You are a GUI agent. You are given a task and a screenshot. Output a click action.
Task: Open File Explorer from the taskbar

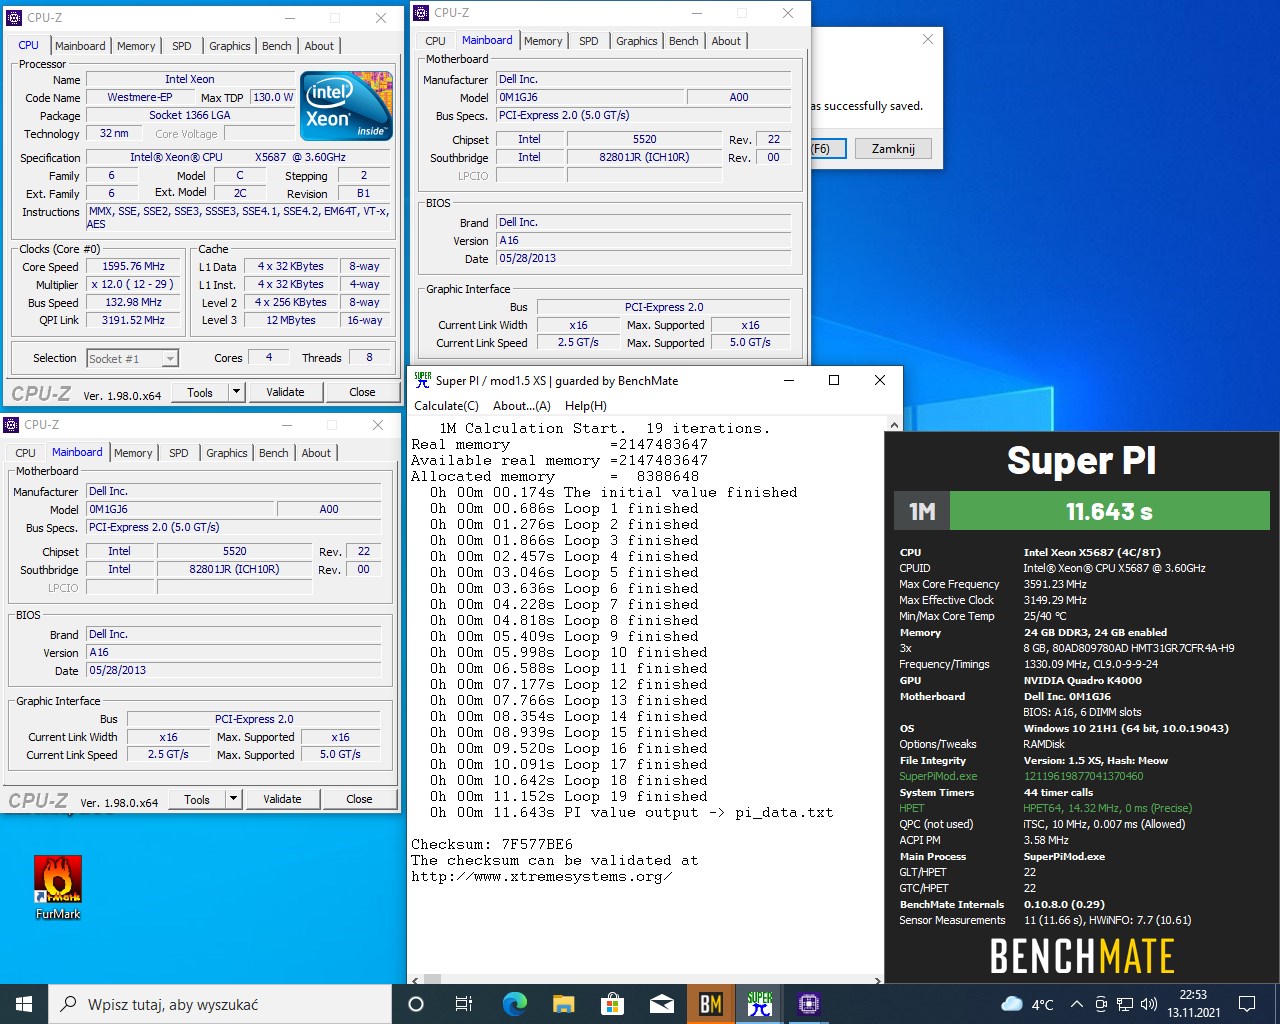coord(563,1004)
